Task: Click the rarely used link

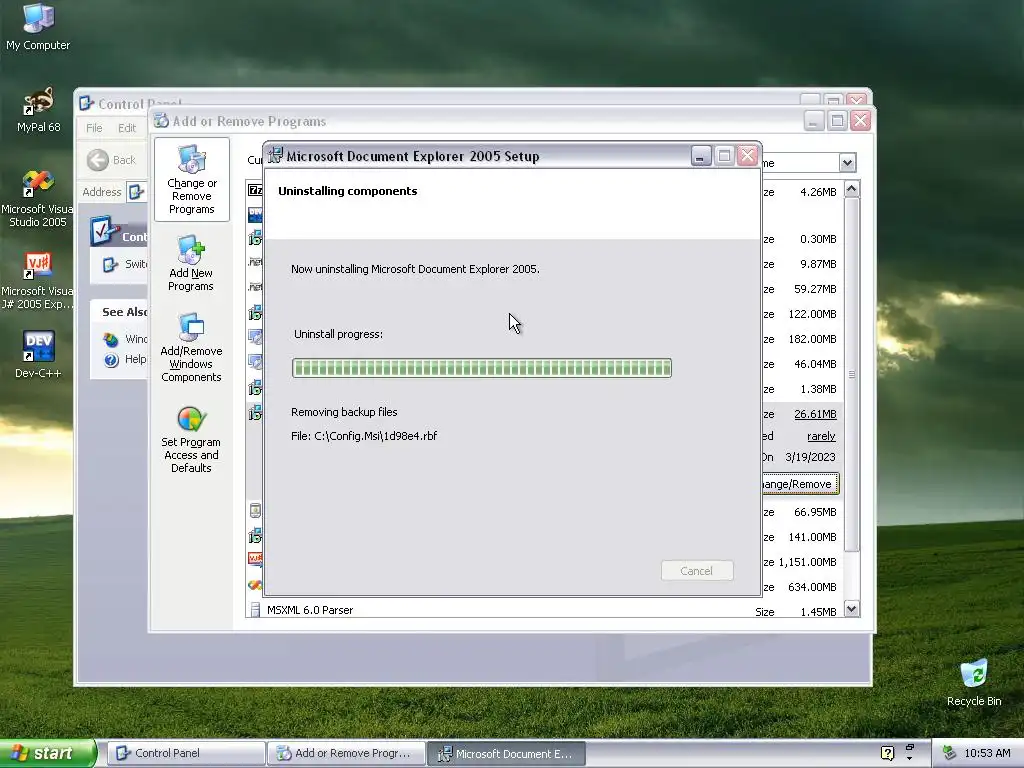Action: (x=821, y=436)
